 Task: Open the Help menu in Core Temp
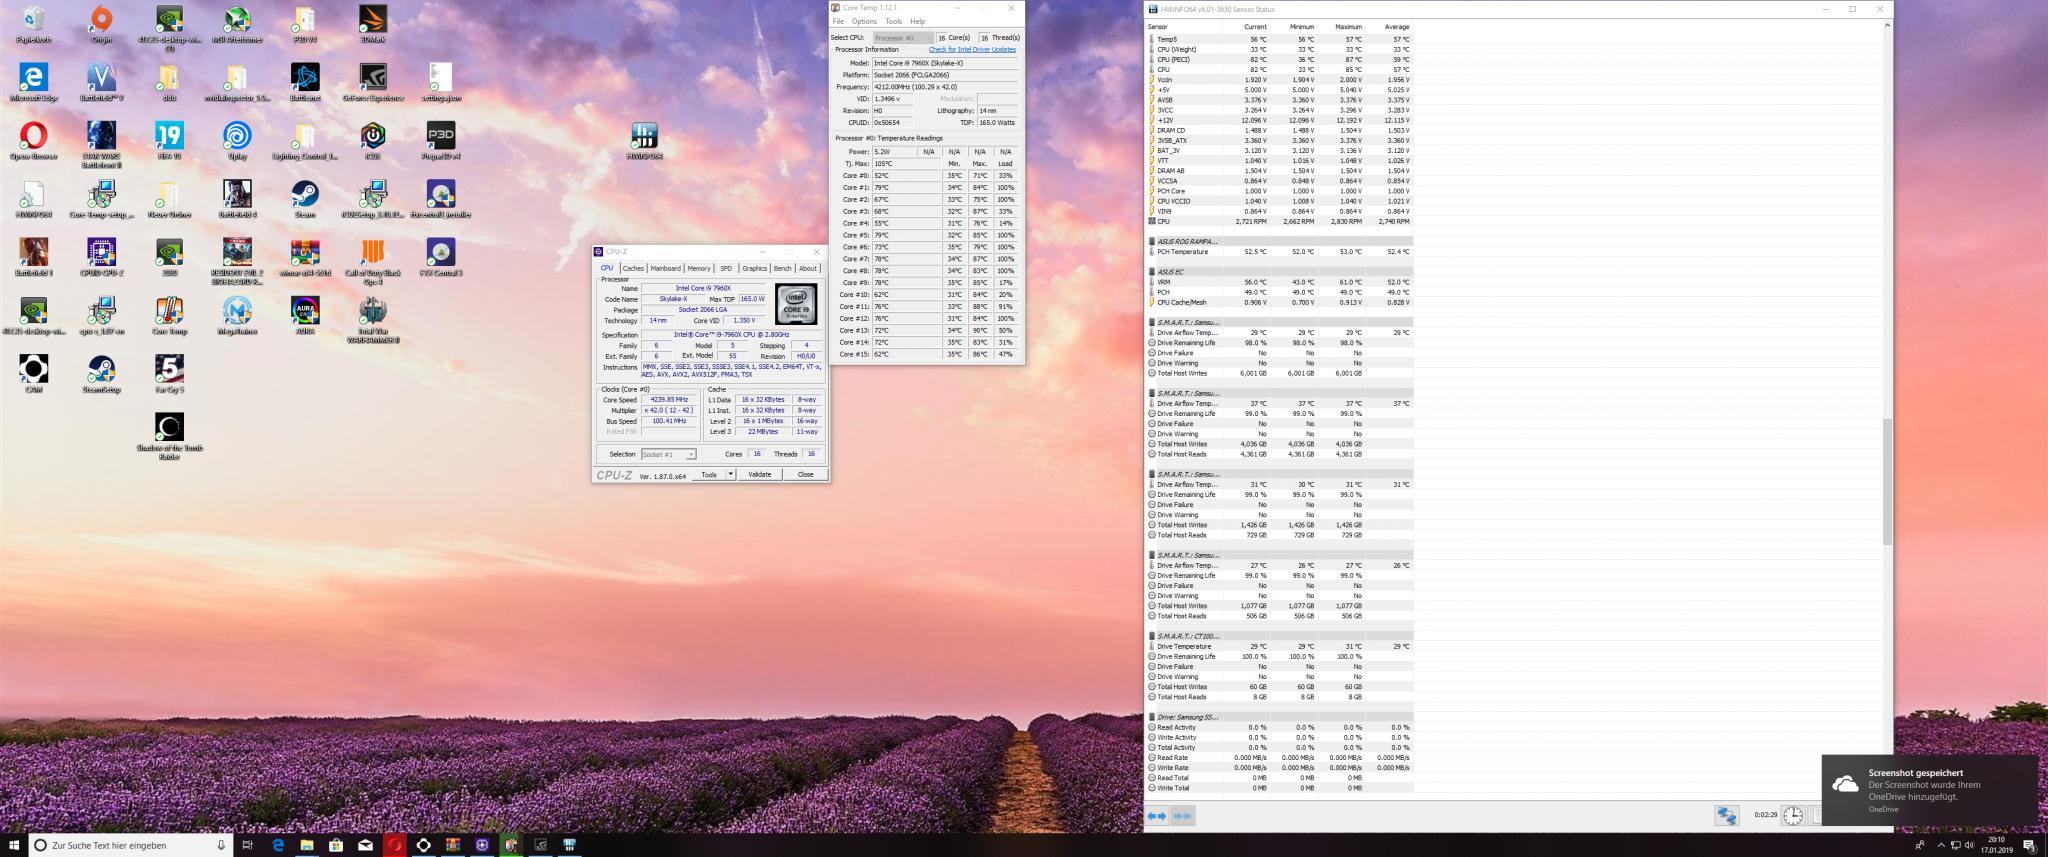coord(917,21)
